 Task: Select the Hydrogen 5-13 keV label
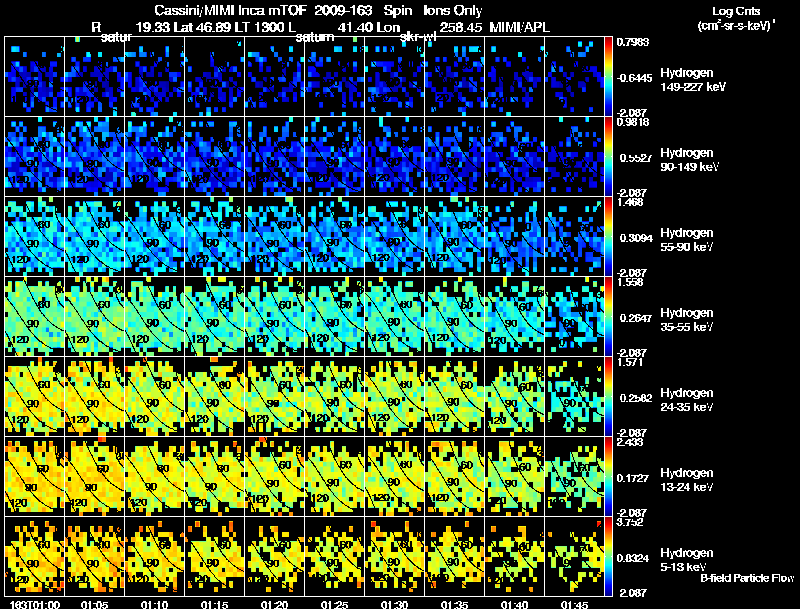(x=687, y=560)
